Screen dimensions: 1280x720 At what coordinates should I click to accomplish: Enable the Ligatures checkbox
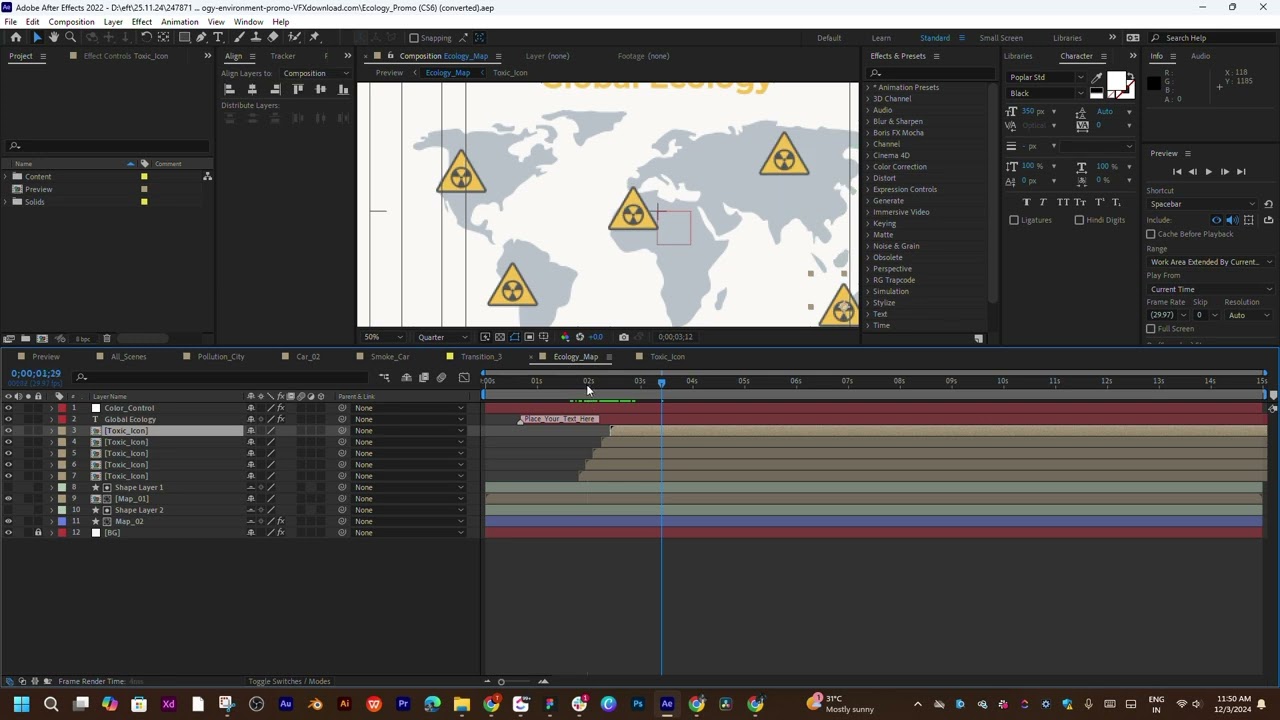coord(1014,220)
